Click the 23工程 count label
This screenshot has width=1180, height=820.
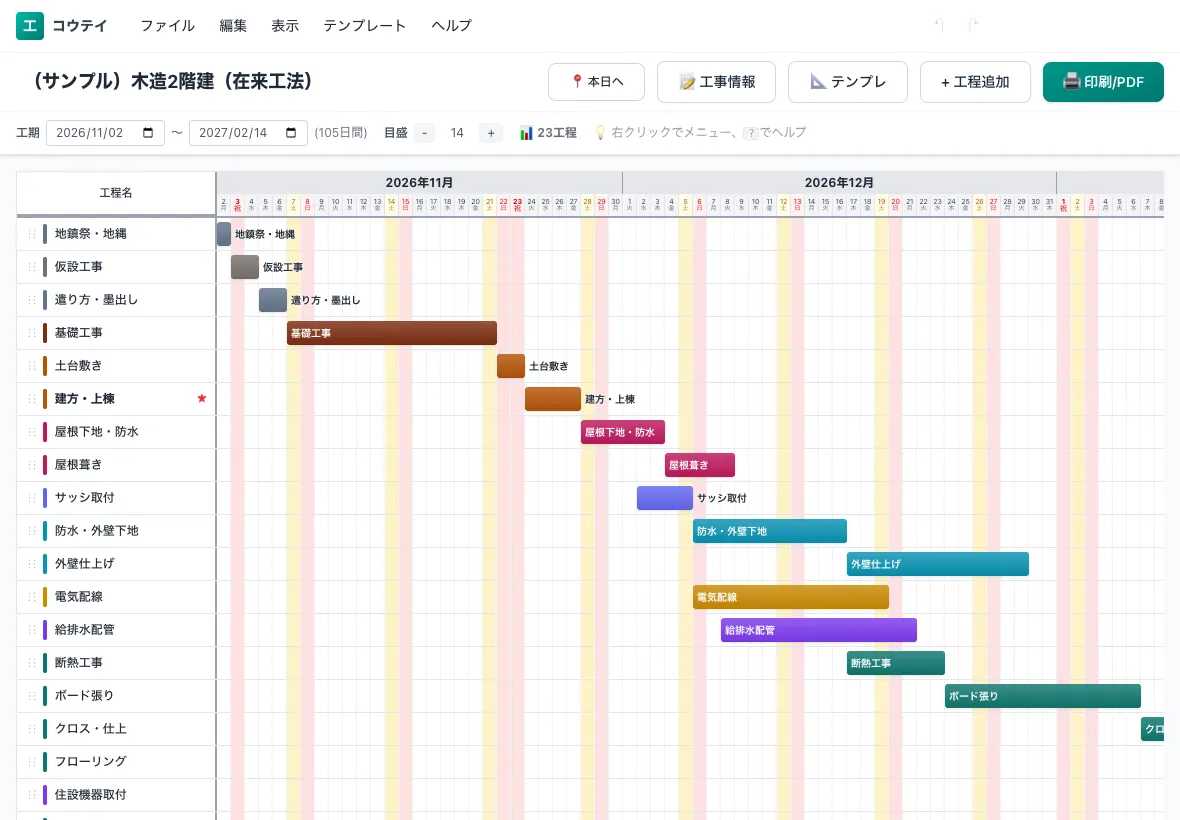556,133
